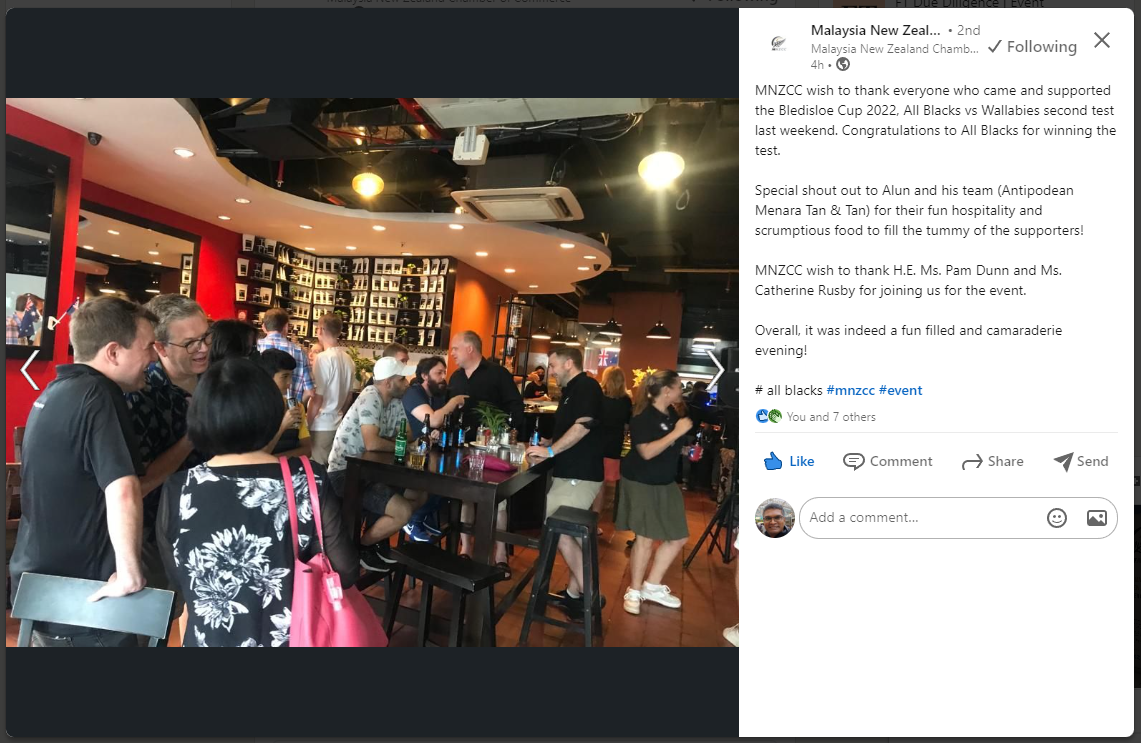The image size is (1141, 743).
Task: Click the Send paper plane icon
Action: pyautogui.click(x=1062, y=461)
